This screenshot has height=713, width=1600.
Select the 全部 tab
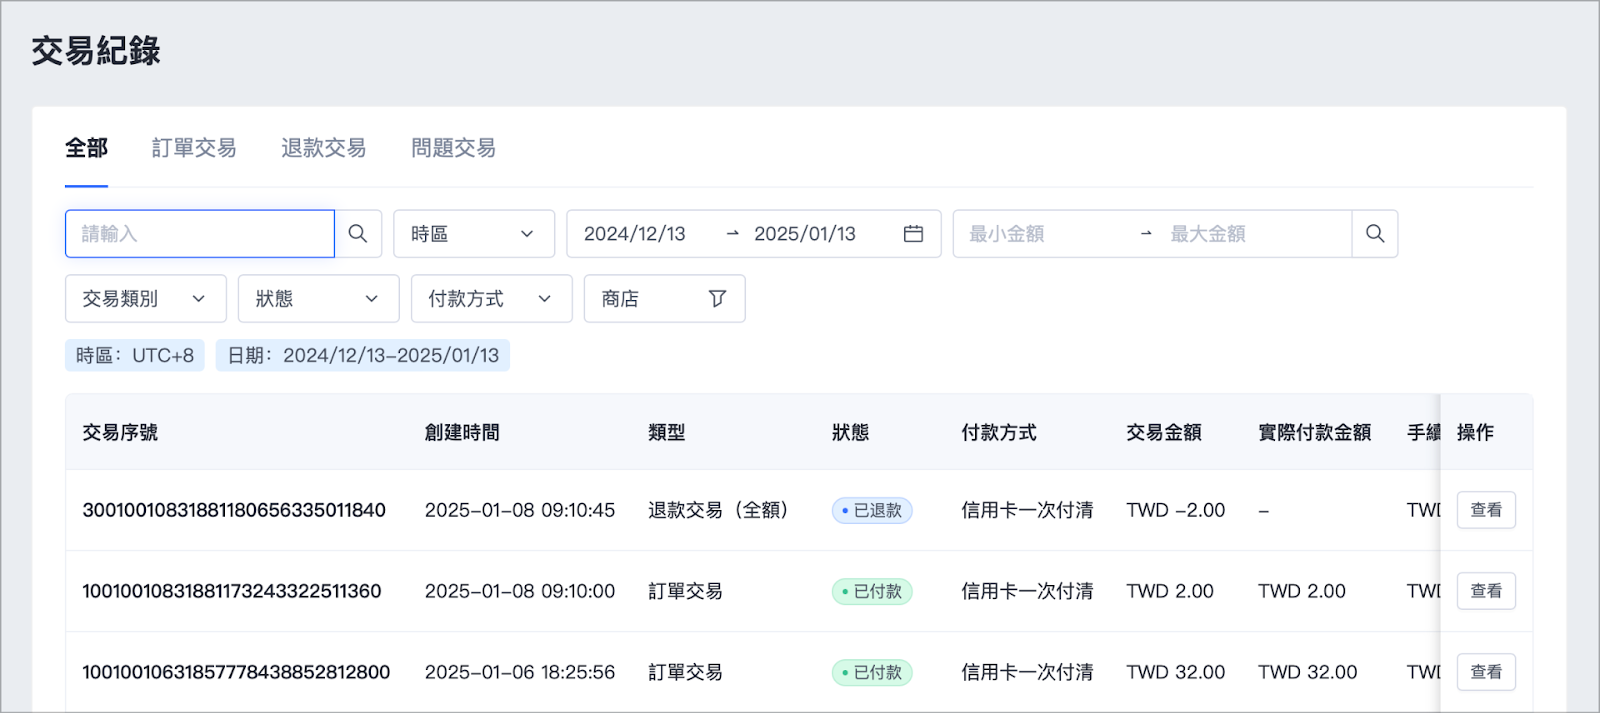pyautogui.click(x=86, y=148)
